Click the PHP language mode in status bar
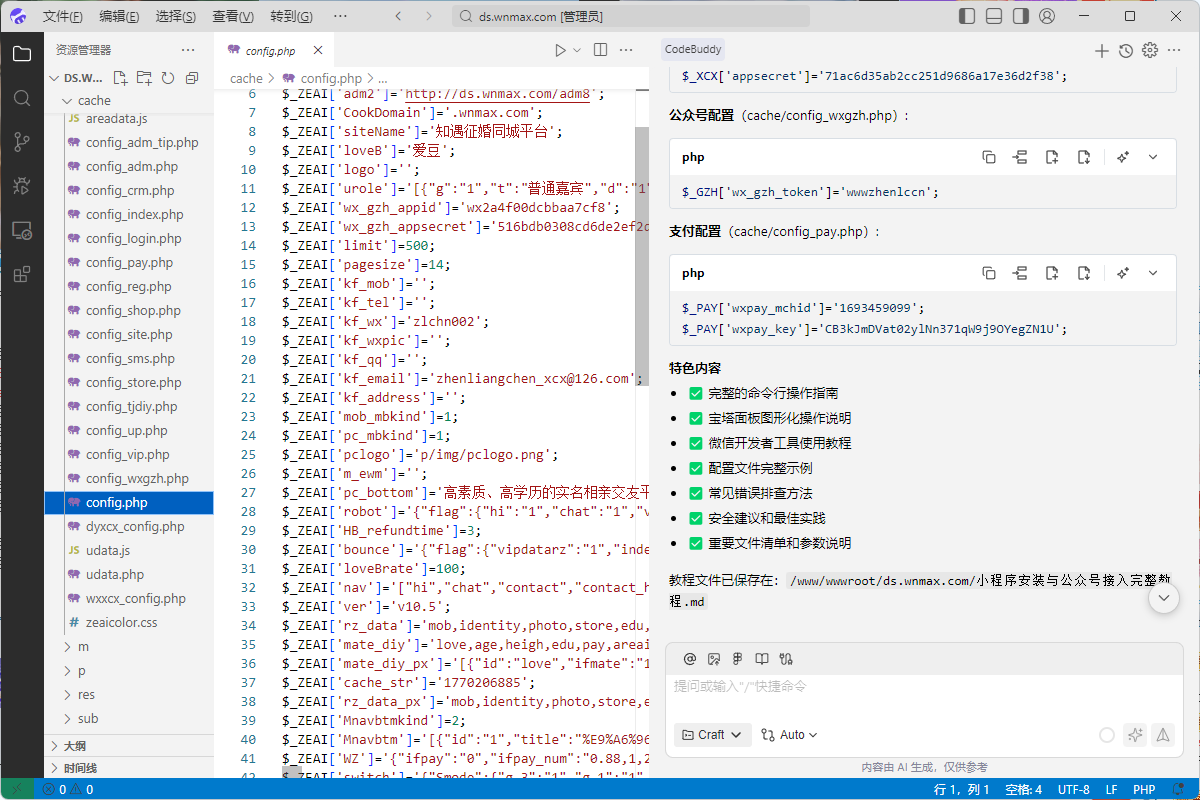 (x=1144, y=790)
